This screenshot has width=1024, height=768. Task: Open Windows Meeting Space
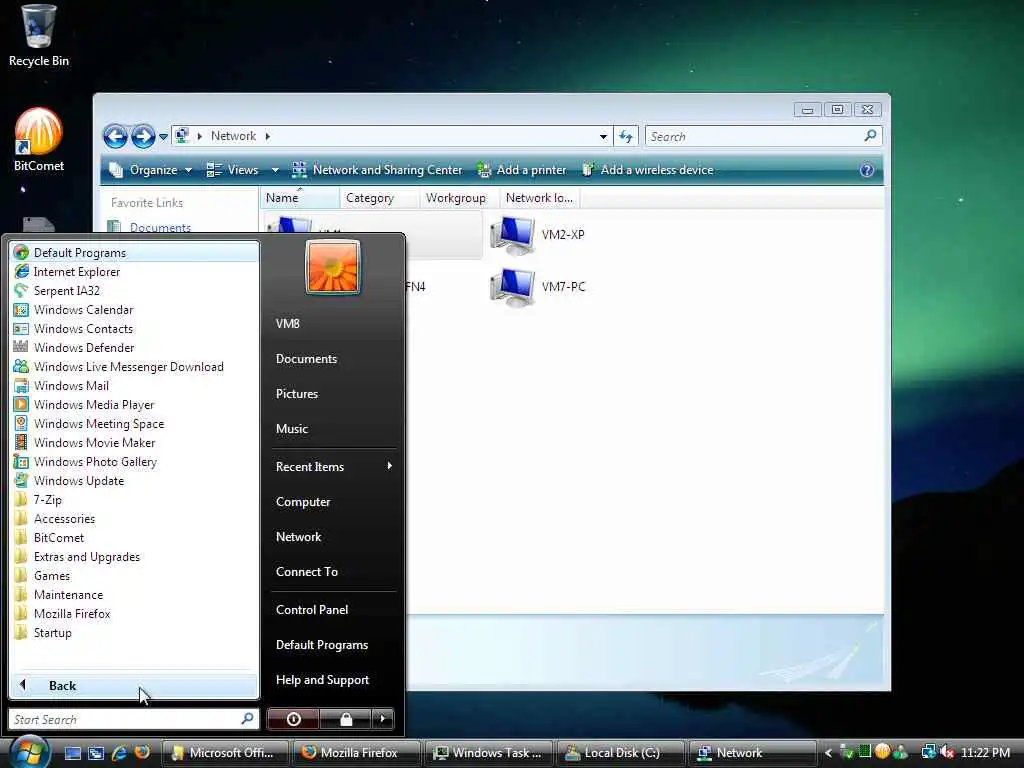pos(135,423)
